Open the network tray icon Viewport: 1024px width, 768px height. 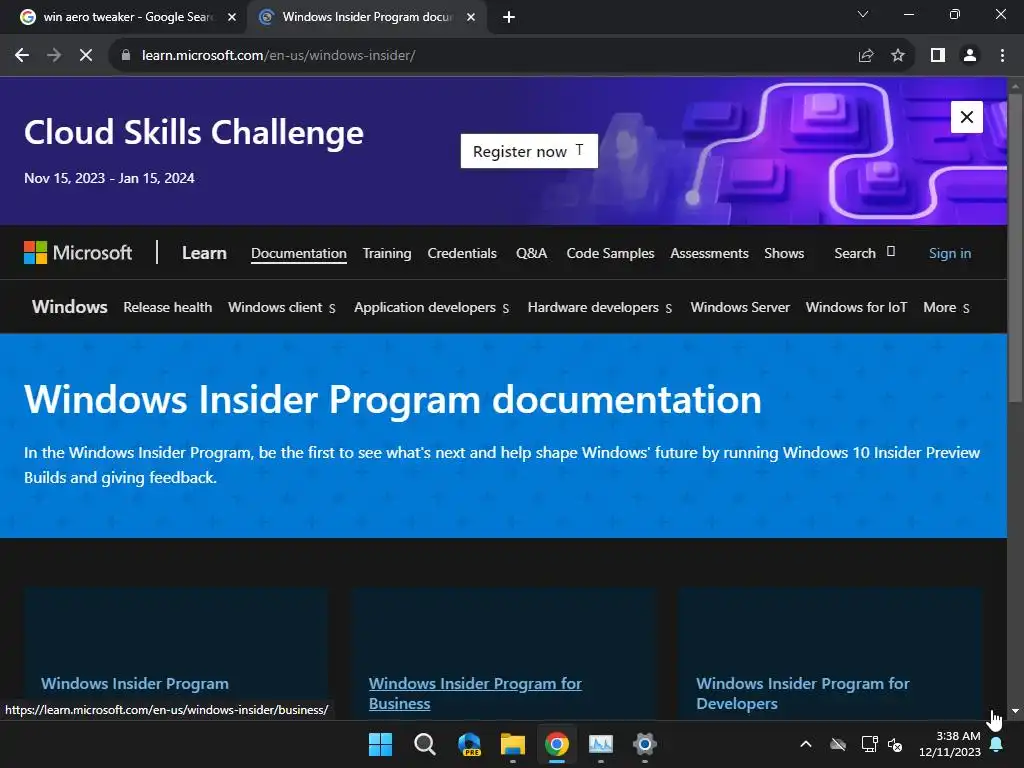(869, 744)
